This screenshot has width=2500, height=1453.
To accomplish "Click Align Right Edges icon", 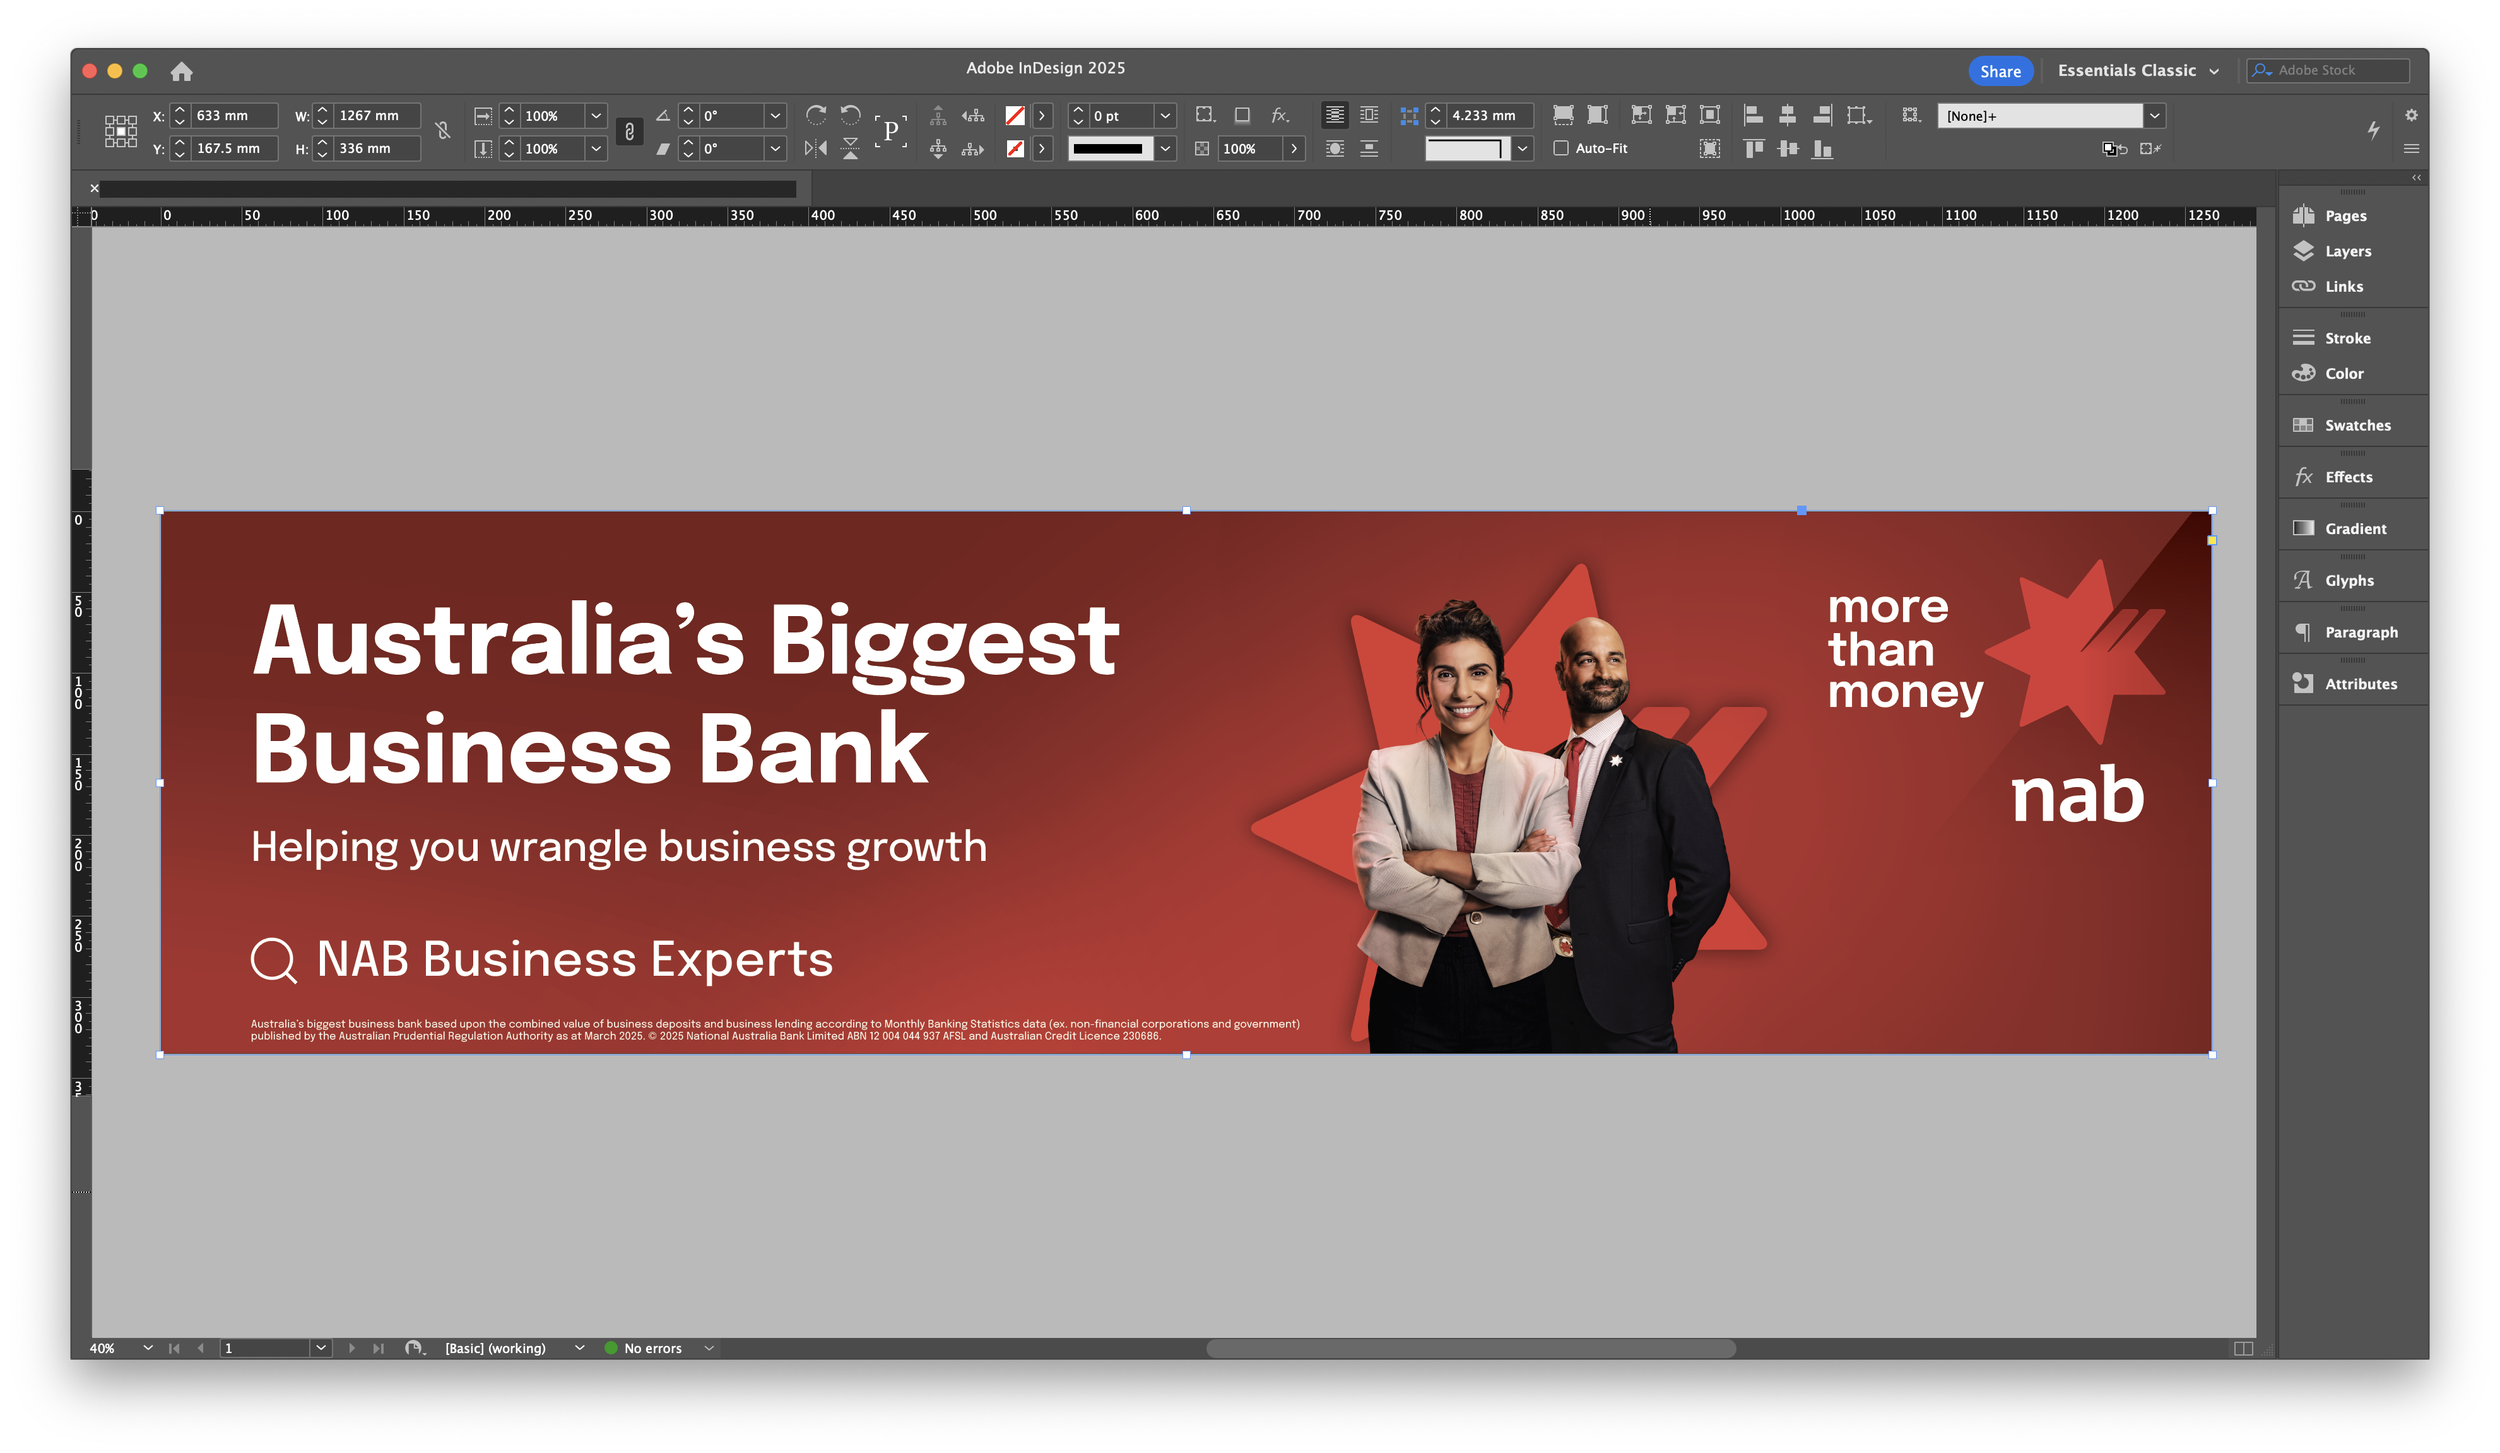I will [1822, 115].
